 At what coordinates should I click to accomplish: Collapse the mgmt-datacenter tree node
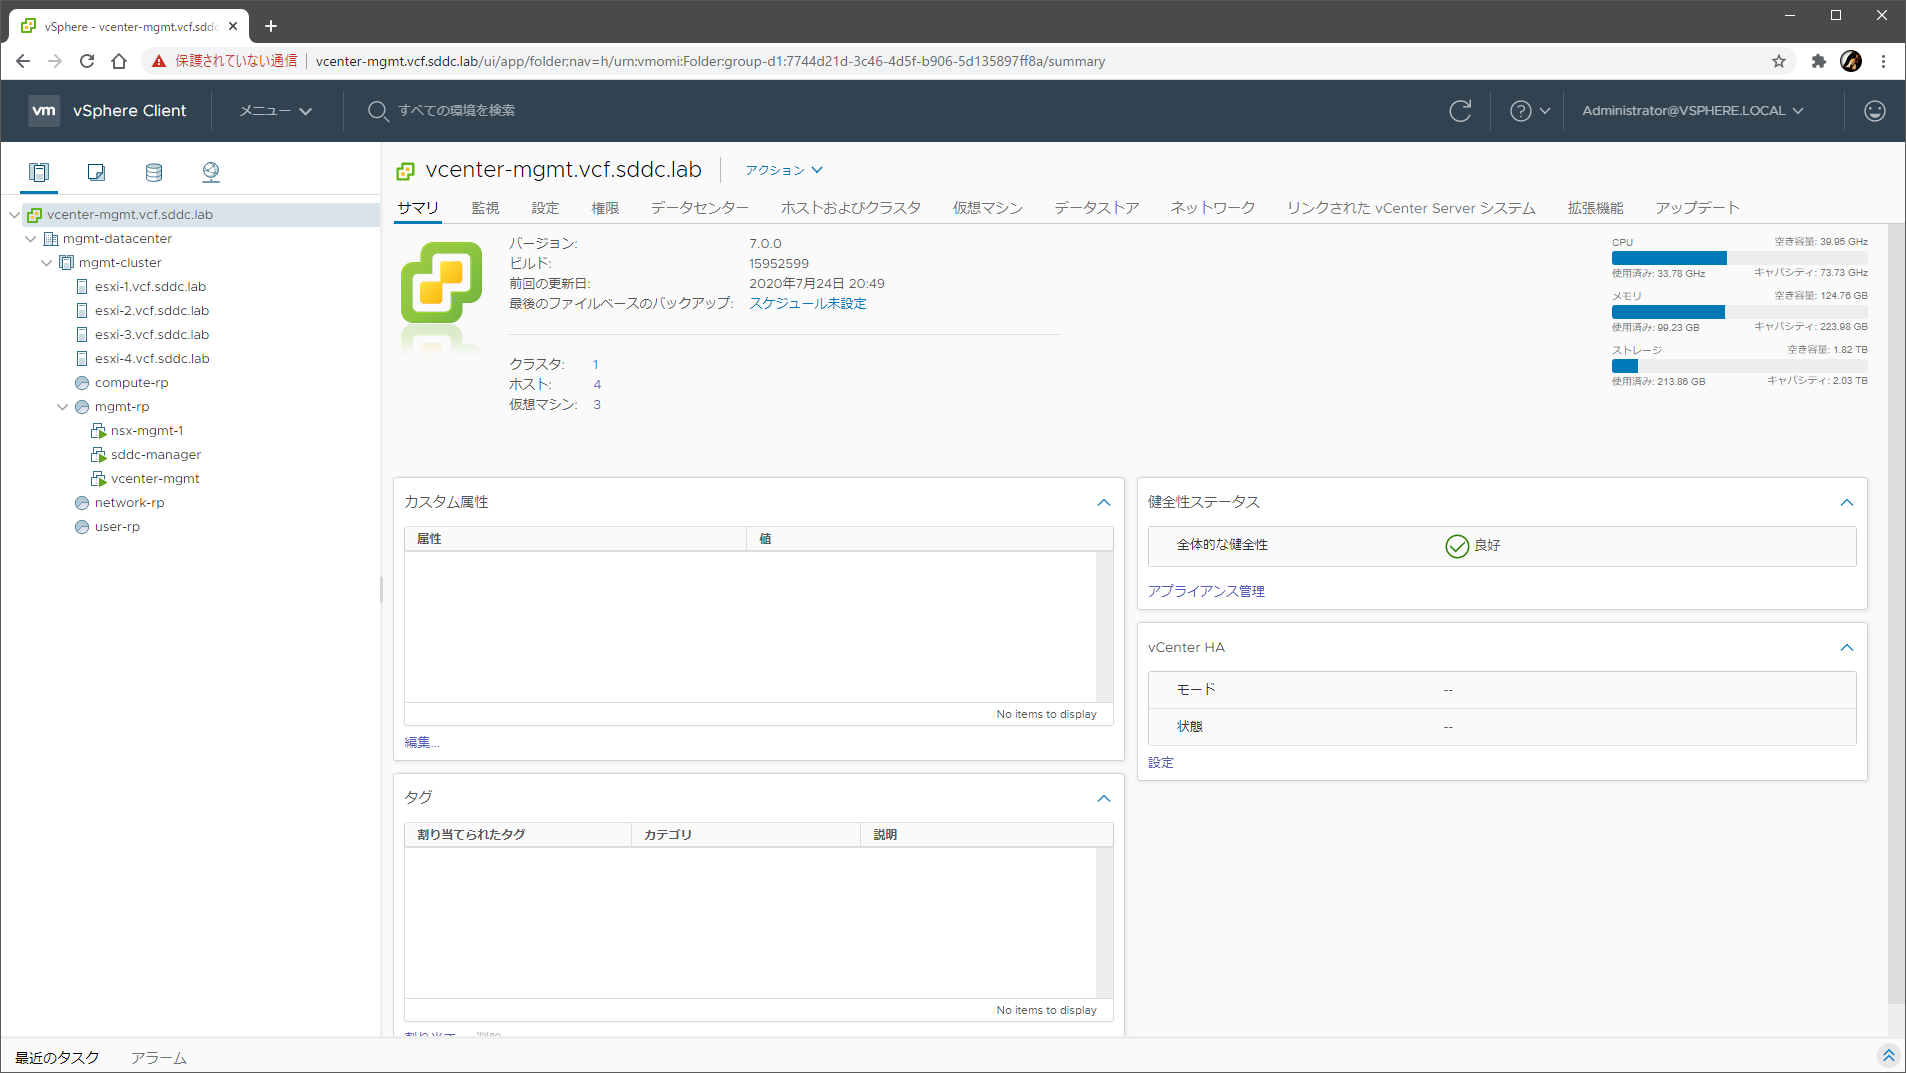pyautogui.click(x=31, y=239)
